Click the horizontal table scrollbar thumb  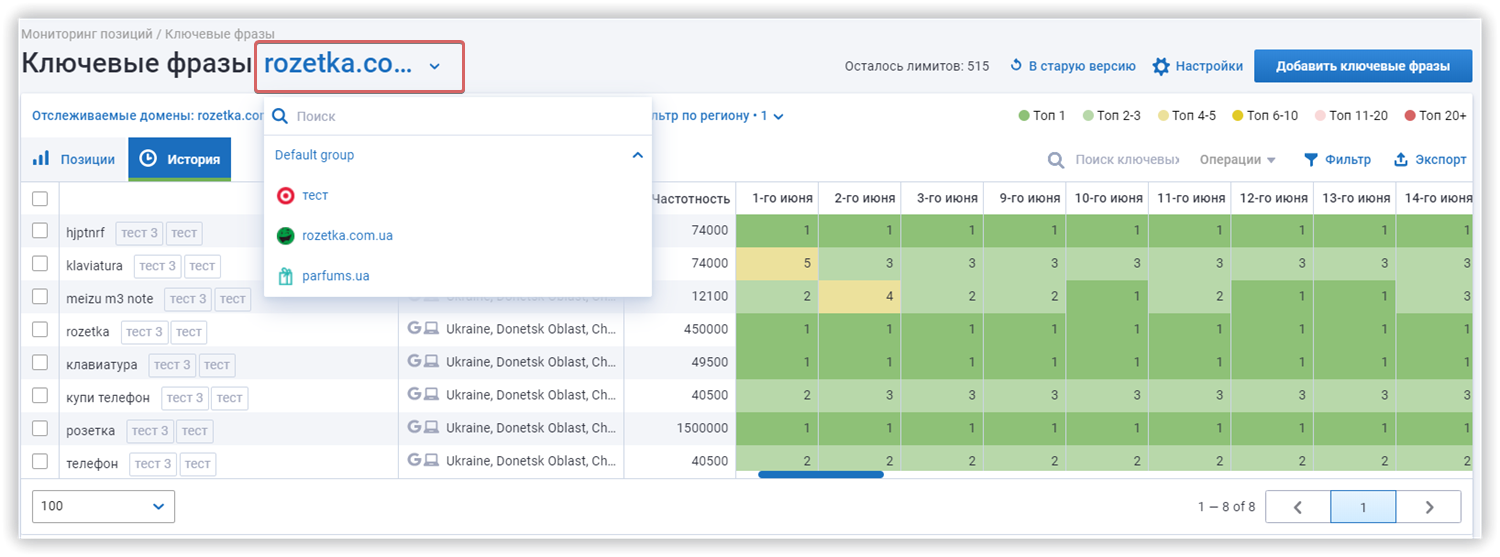click(821, 474)
